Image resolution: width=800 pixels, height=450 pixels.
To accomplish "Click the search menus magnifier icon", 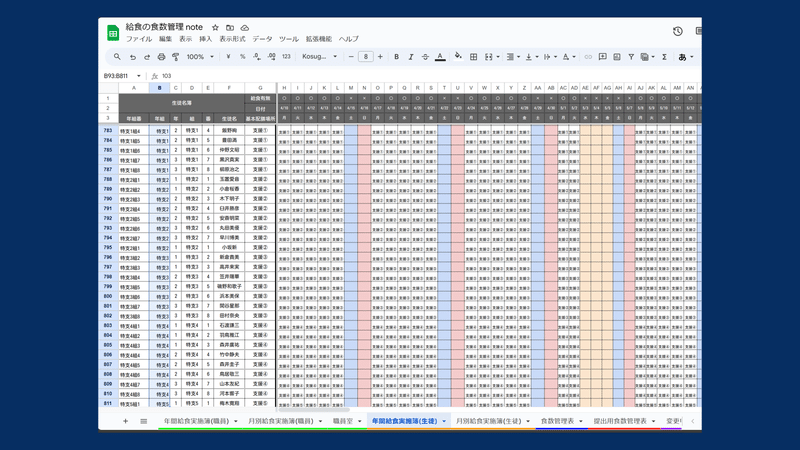I will coord(117,57).
